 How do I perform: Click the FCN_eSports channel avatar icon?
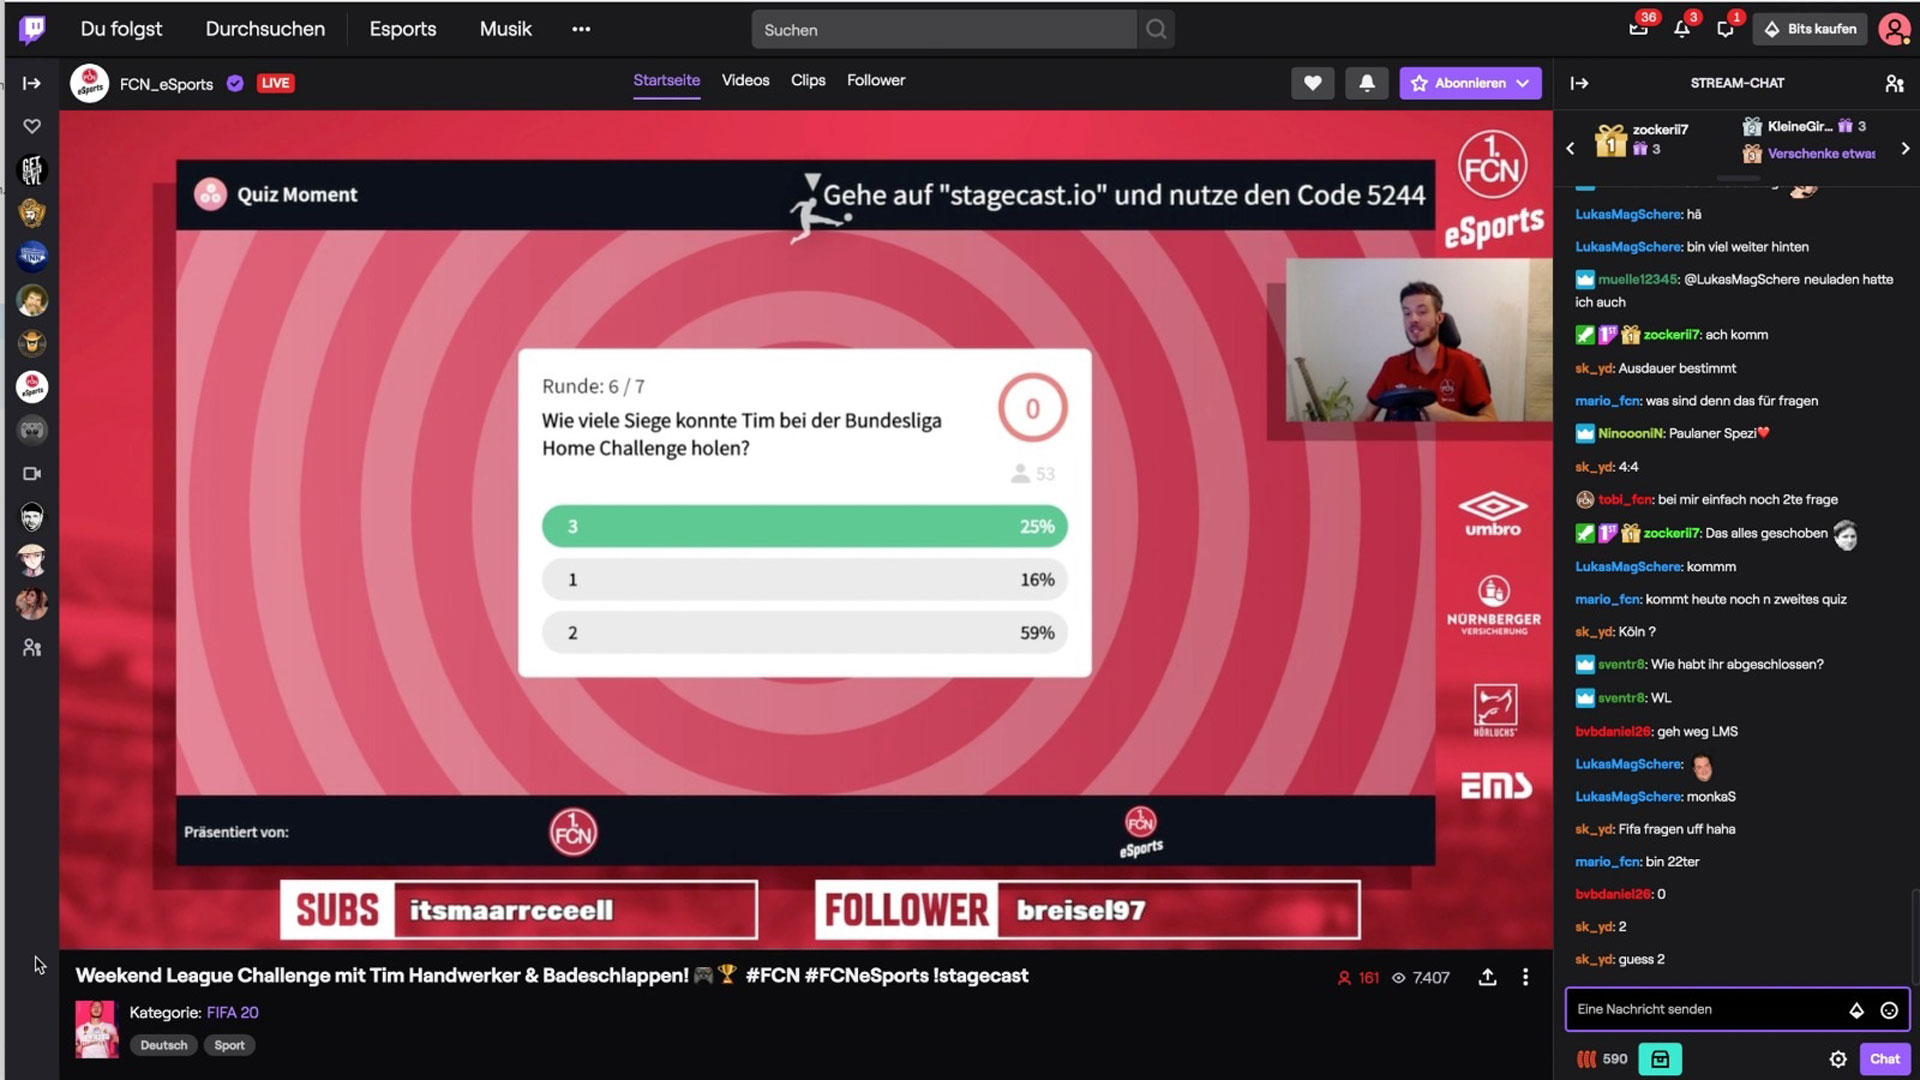point(90,83)
